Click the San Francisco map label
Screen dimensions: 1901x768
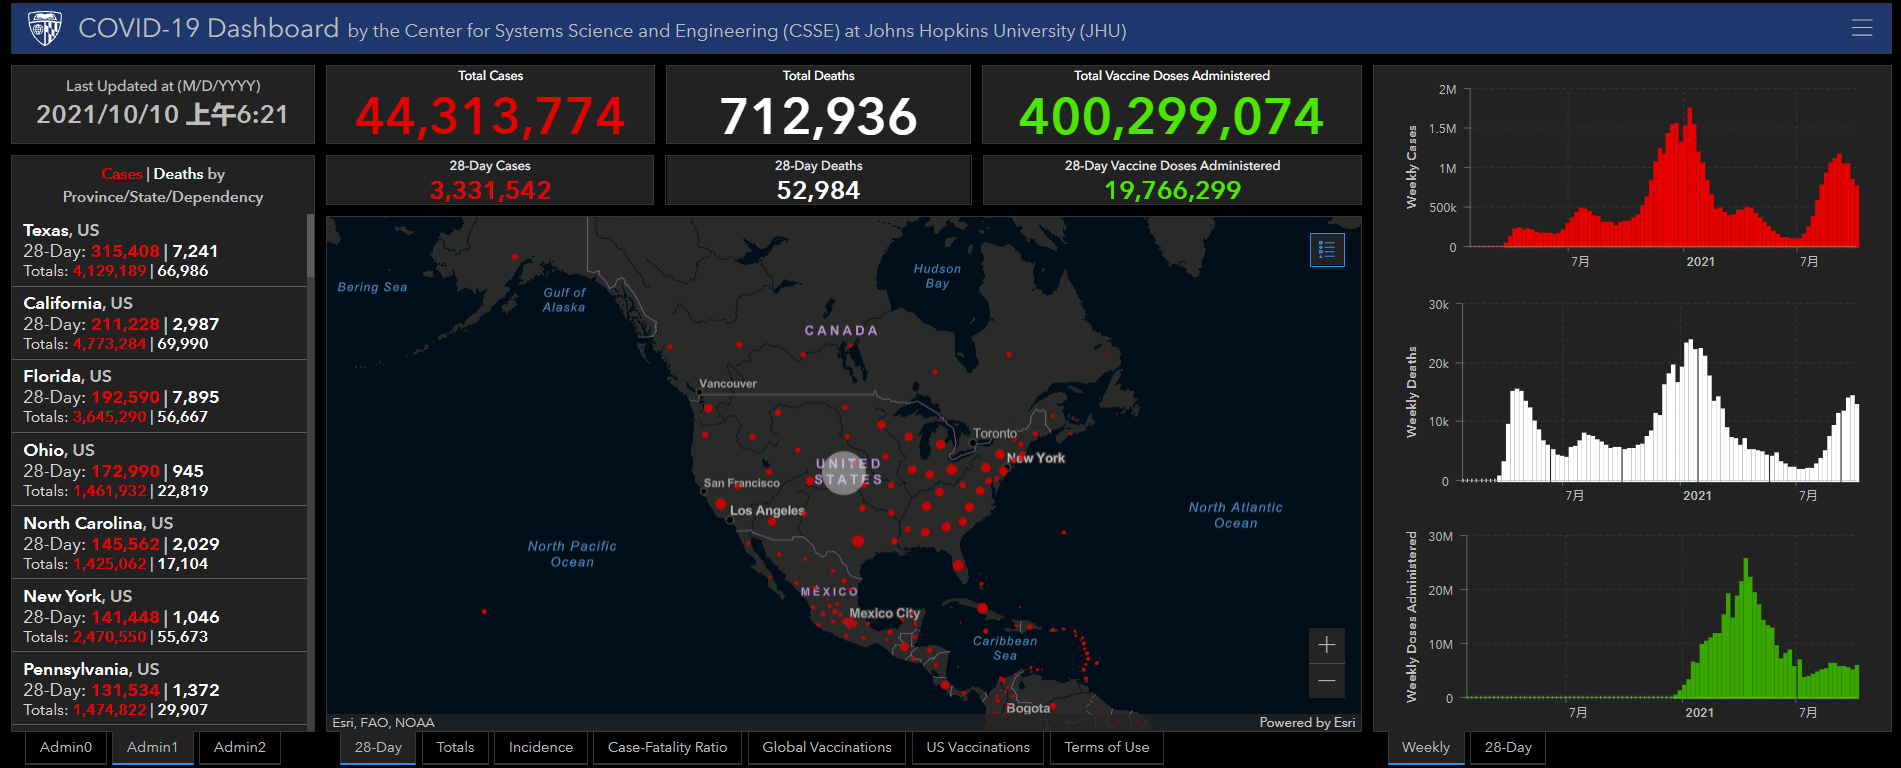click(x=742, y=483)
